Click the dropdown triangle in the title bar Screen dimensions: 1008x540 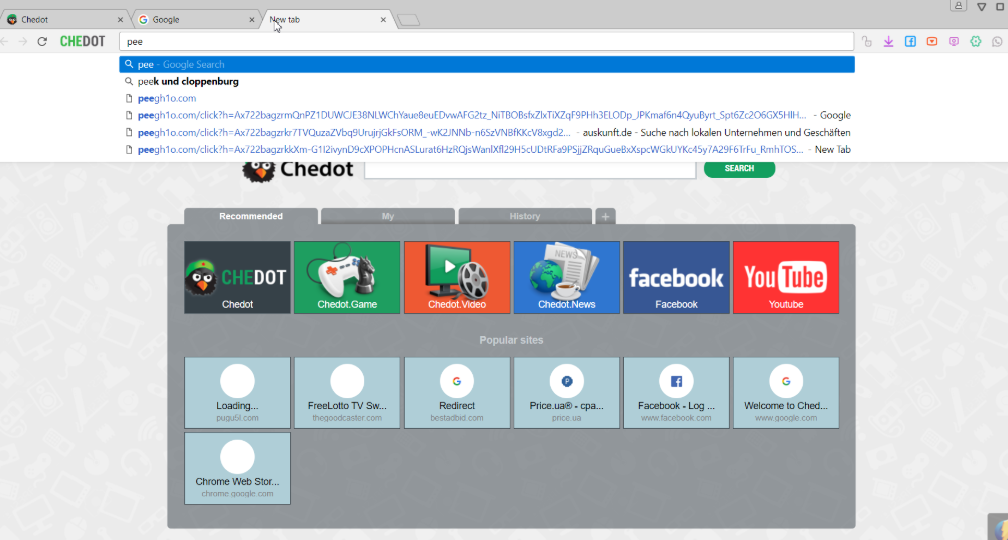click(982, 6)
